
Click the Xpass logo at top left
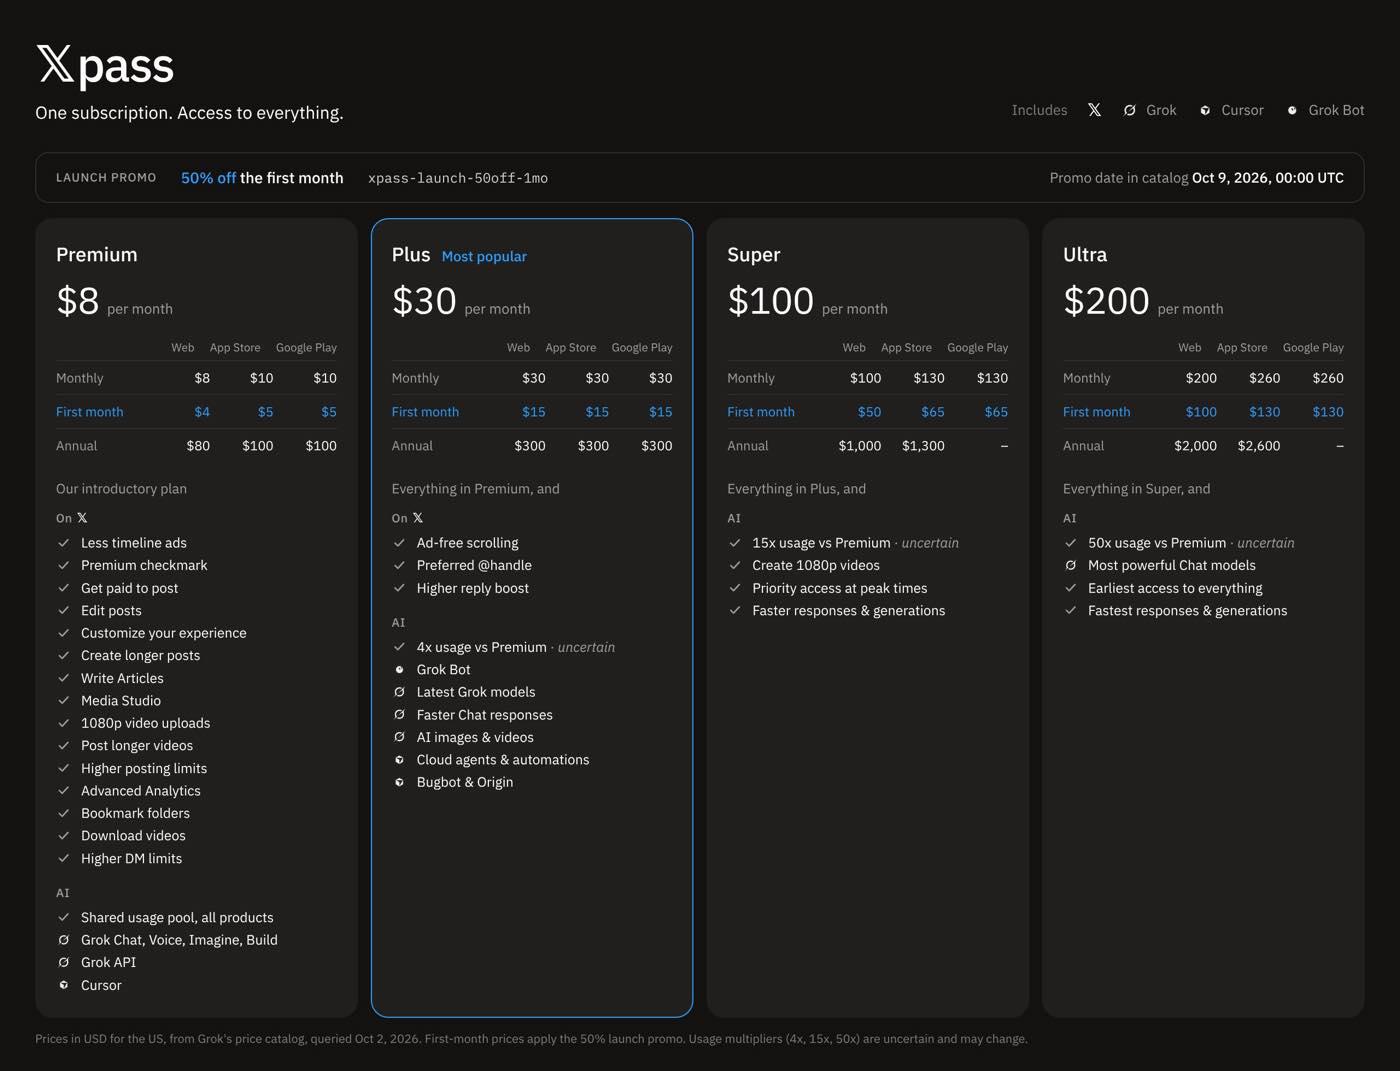[105, 65]
